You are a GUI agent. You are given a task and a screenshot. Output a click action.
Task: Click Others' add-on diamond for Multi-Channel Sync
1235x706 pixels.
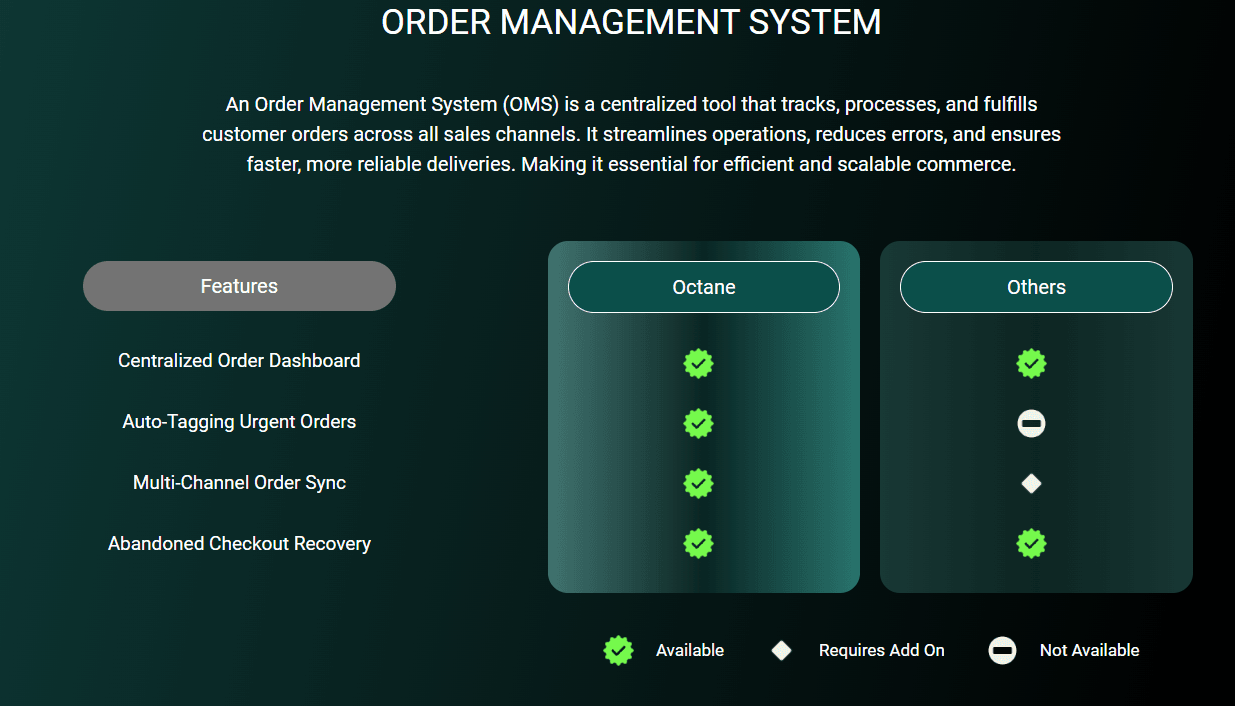(x=1031, y=484)
